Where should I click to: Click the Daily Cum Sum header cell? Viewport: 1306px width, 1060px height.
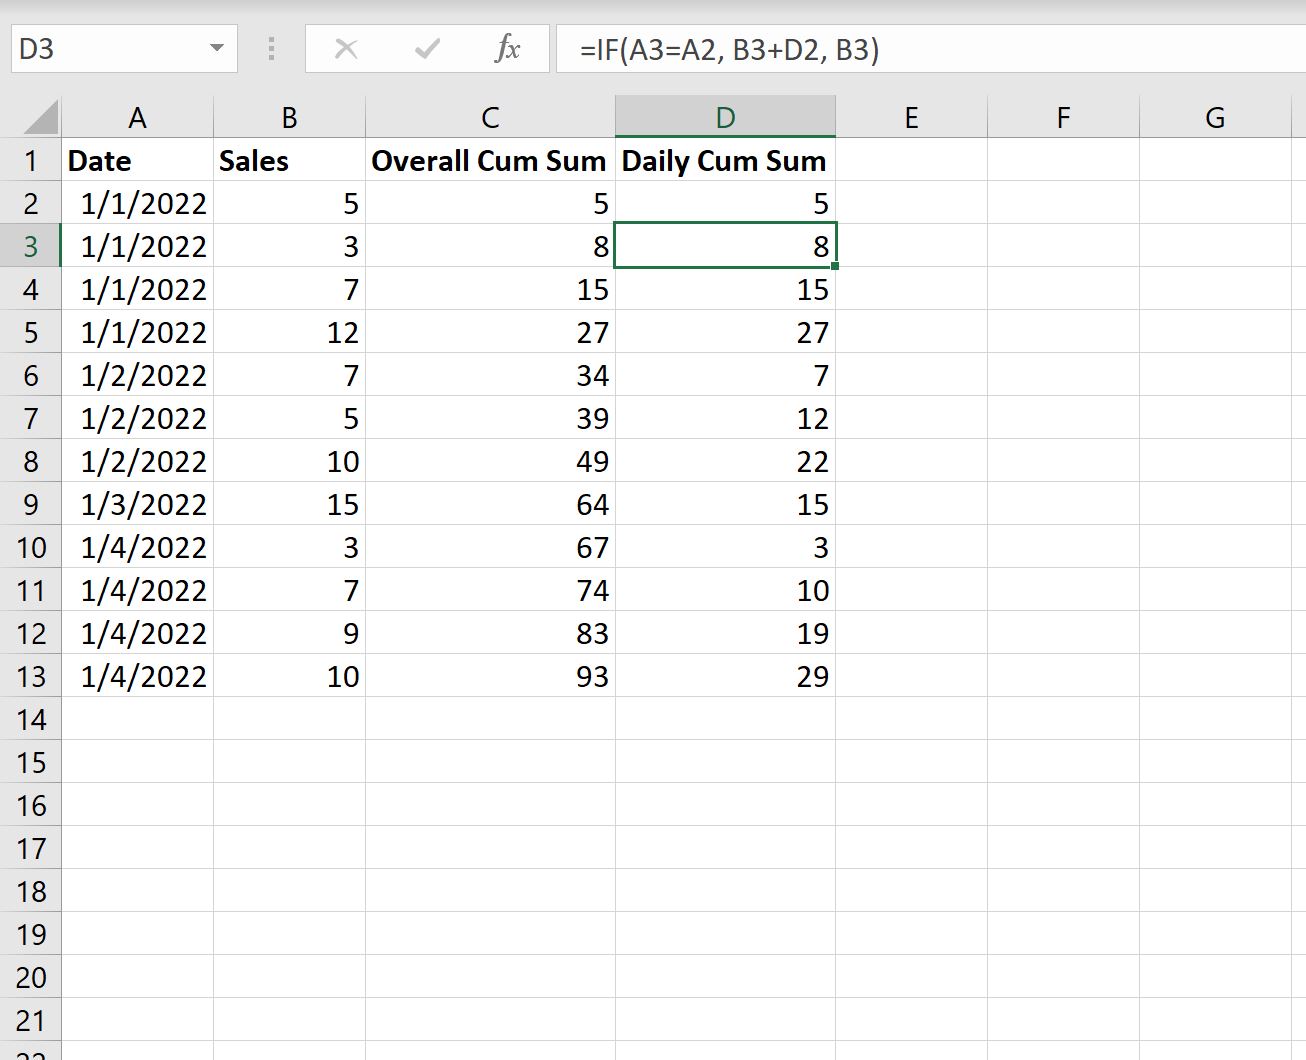coord(725,161)
